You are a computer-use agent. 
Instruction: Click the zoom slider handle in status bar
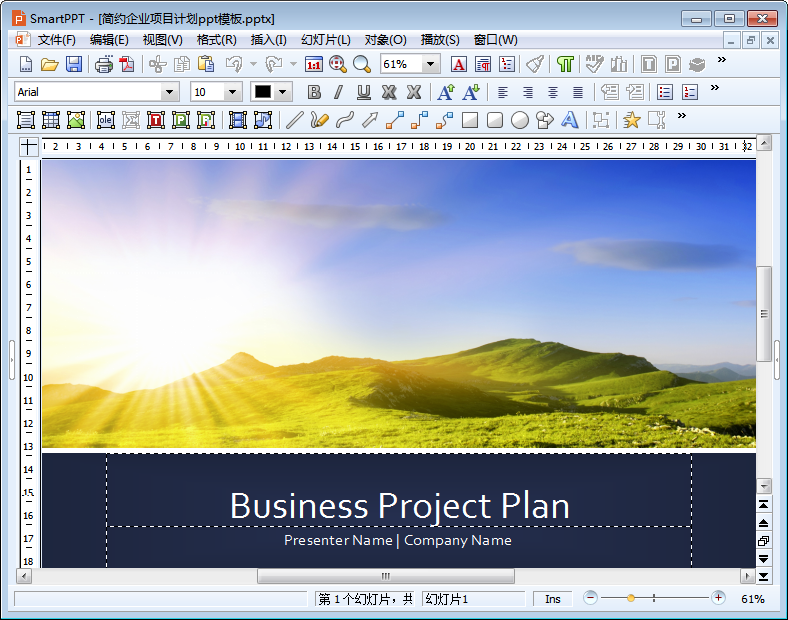pos(631,598)
